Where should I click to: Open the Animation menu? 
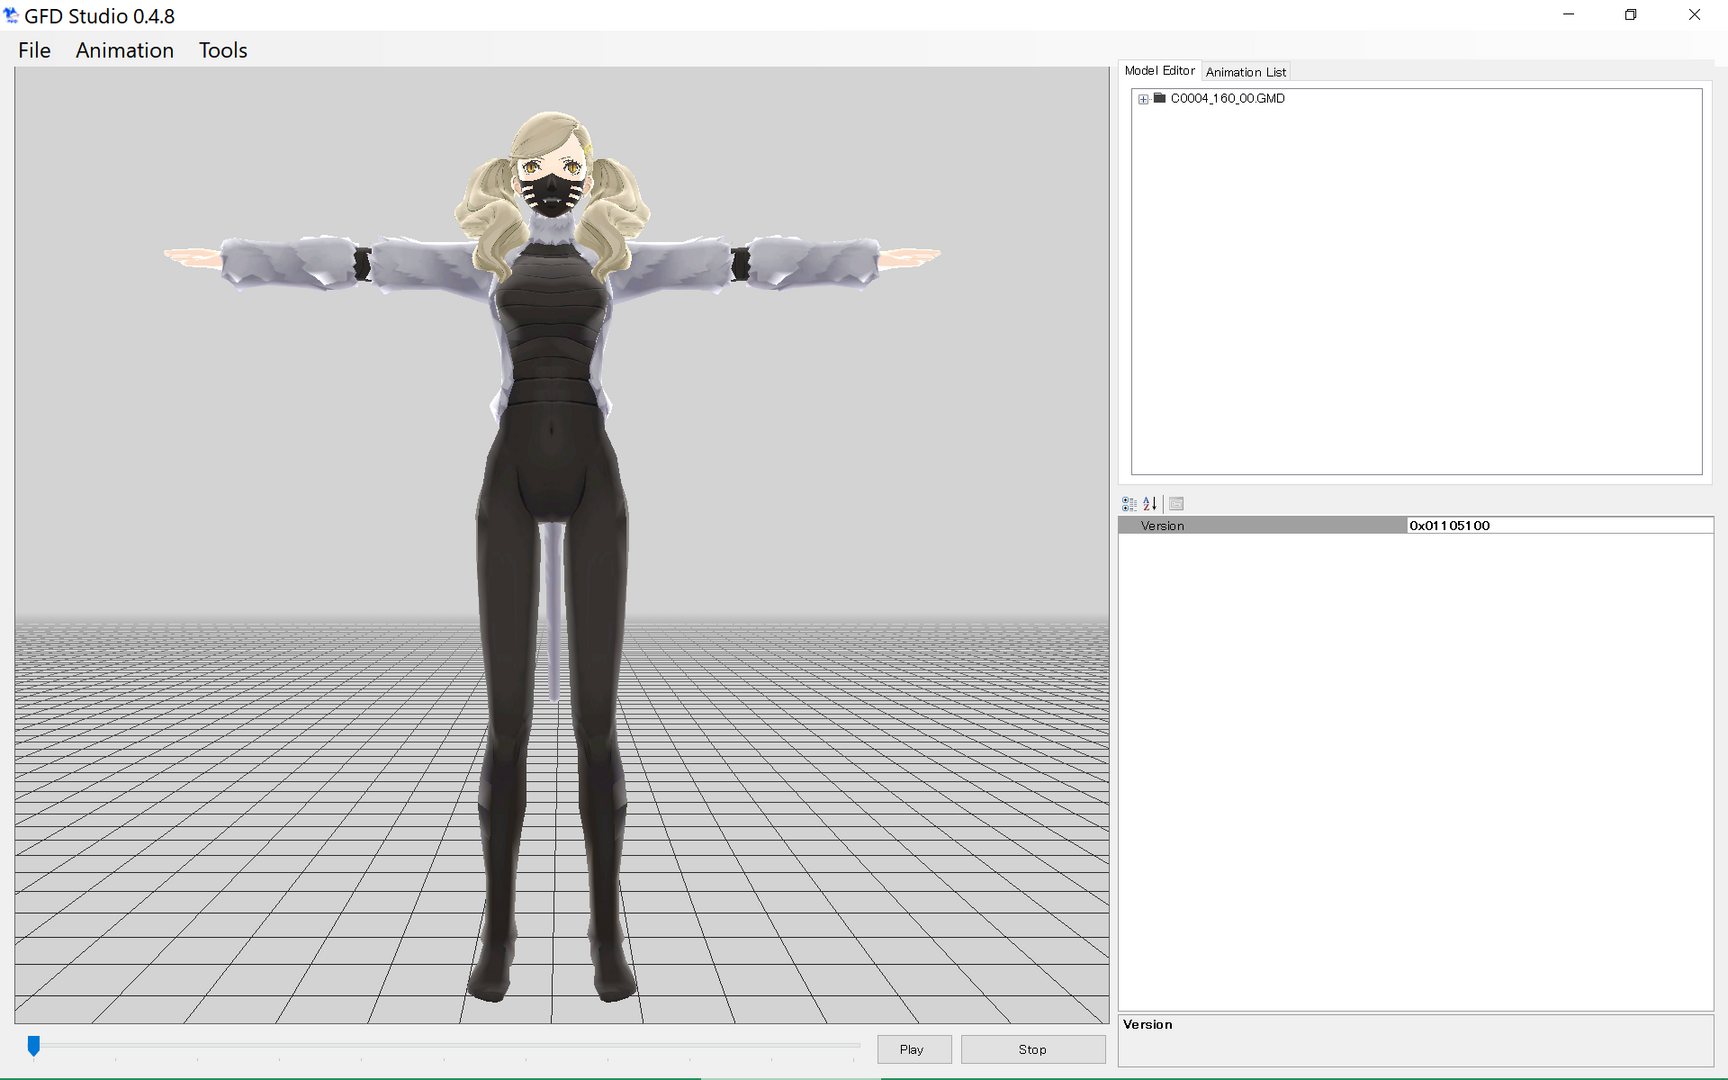pos(124,50)
